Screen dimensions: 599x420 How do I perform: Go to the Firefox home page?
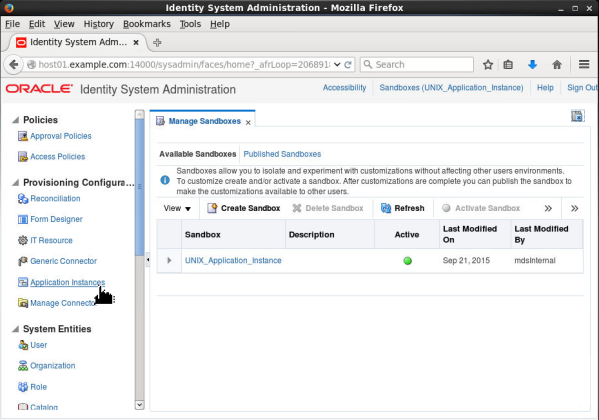tap(557, 65)
